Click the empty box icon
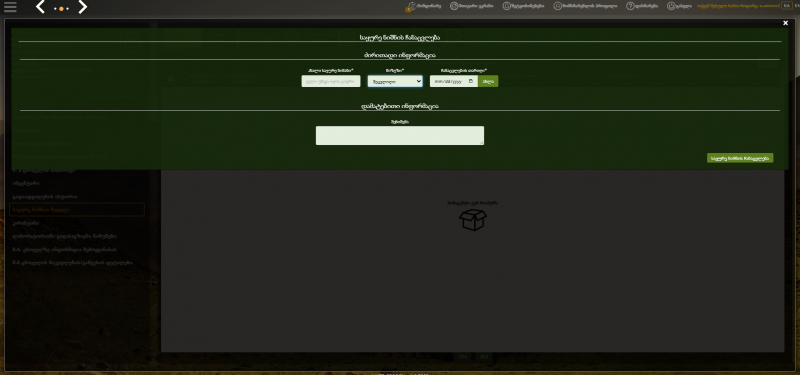The height and width of the screenshot is (375, 800). coord(473,220)
